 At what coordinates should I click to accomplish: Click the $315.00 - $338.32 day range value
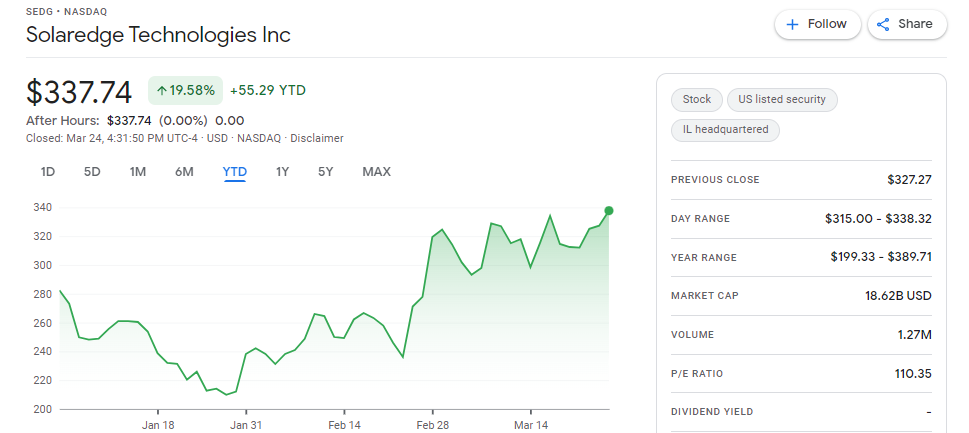coord(878,219)
